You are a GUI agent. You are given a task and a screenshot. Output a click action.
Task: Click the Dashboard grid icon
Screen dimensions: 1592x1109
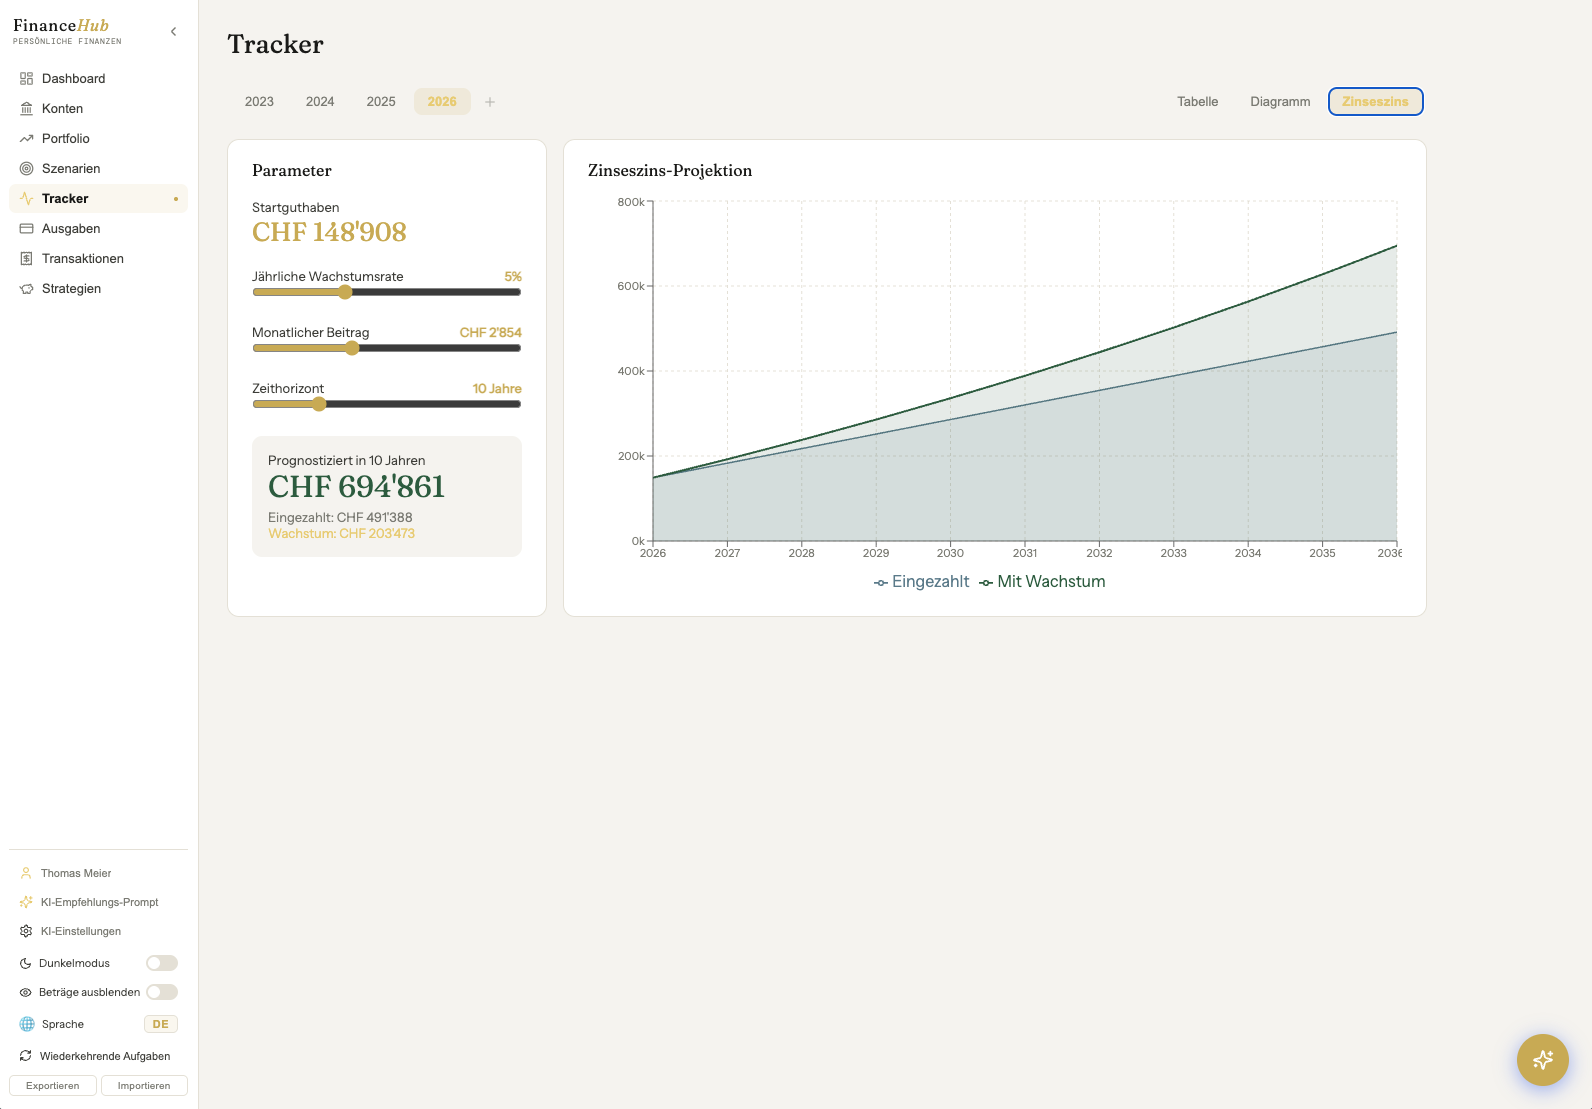point(27,79)
